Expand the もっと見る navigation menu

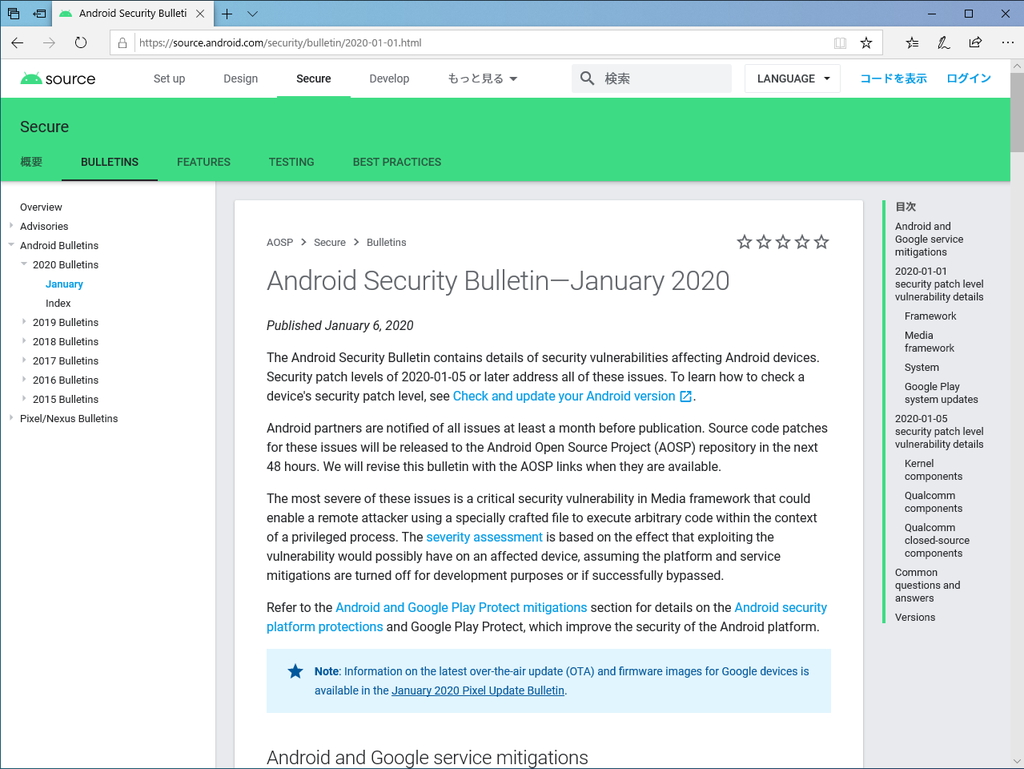481,78
